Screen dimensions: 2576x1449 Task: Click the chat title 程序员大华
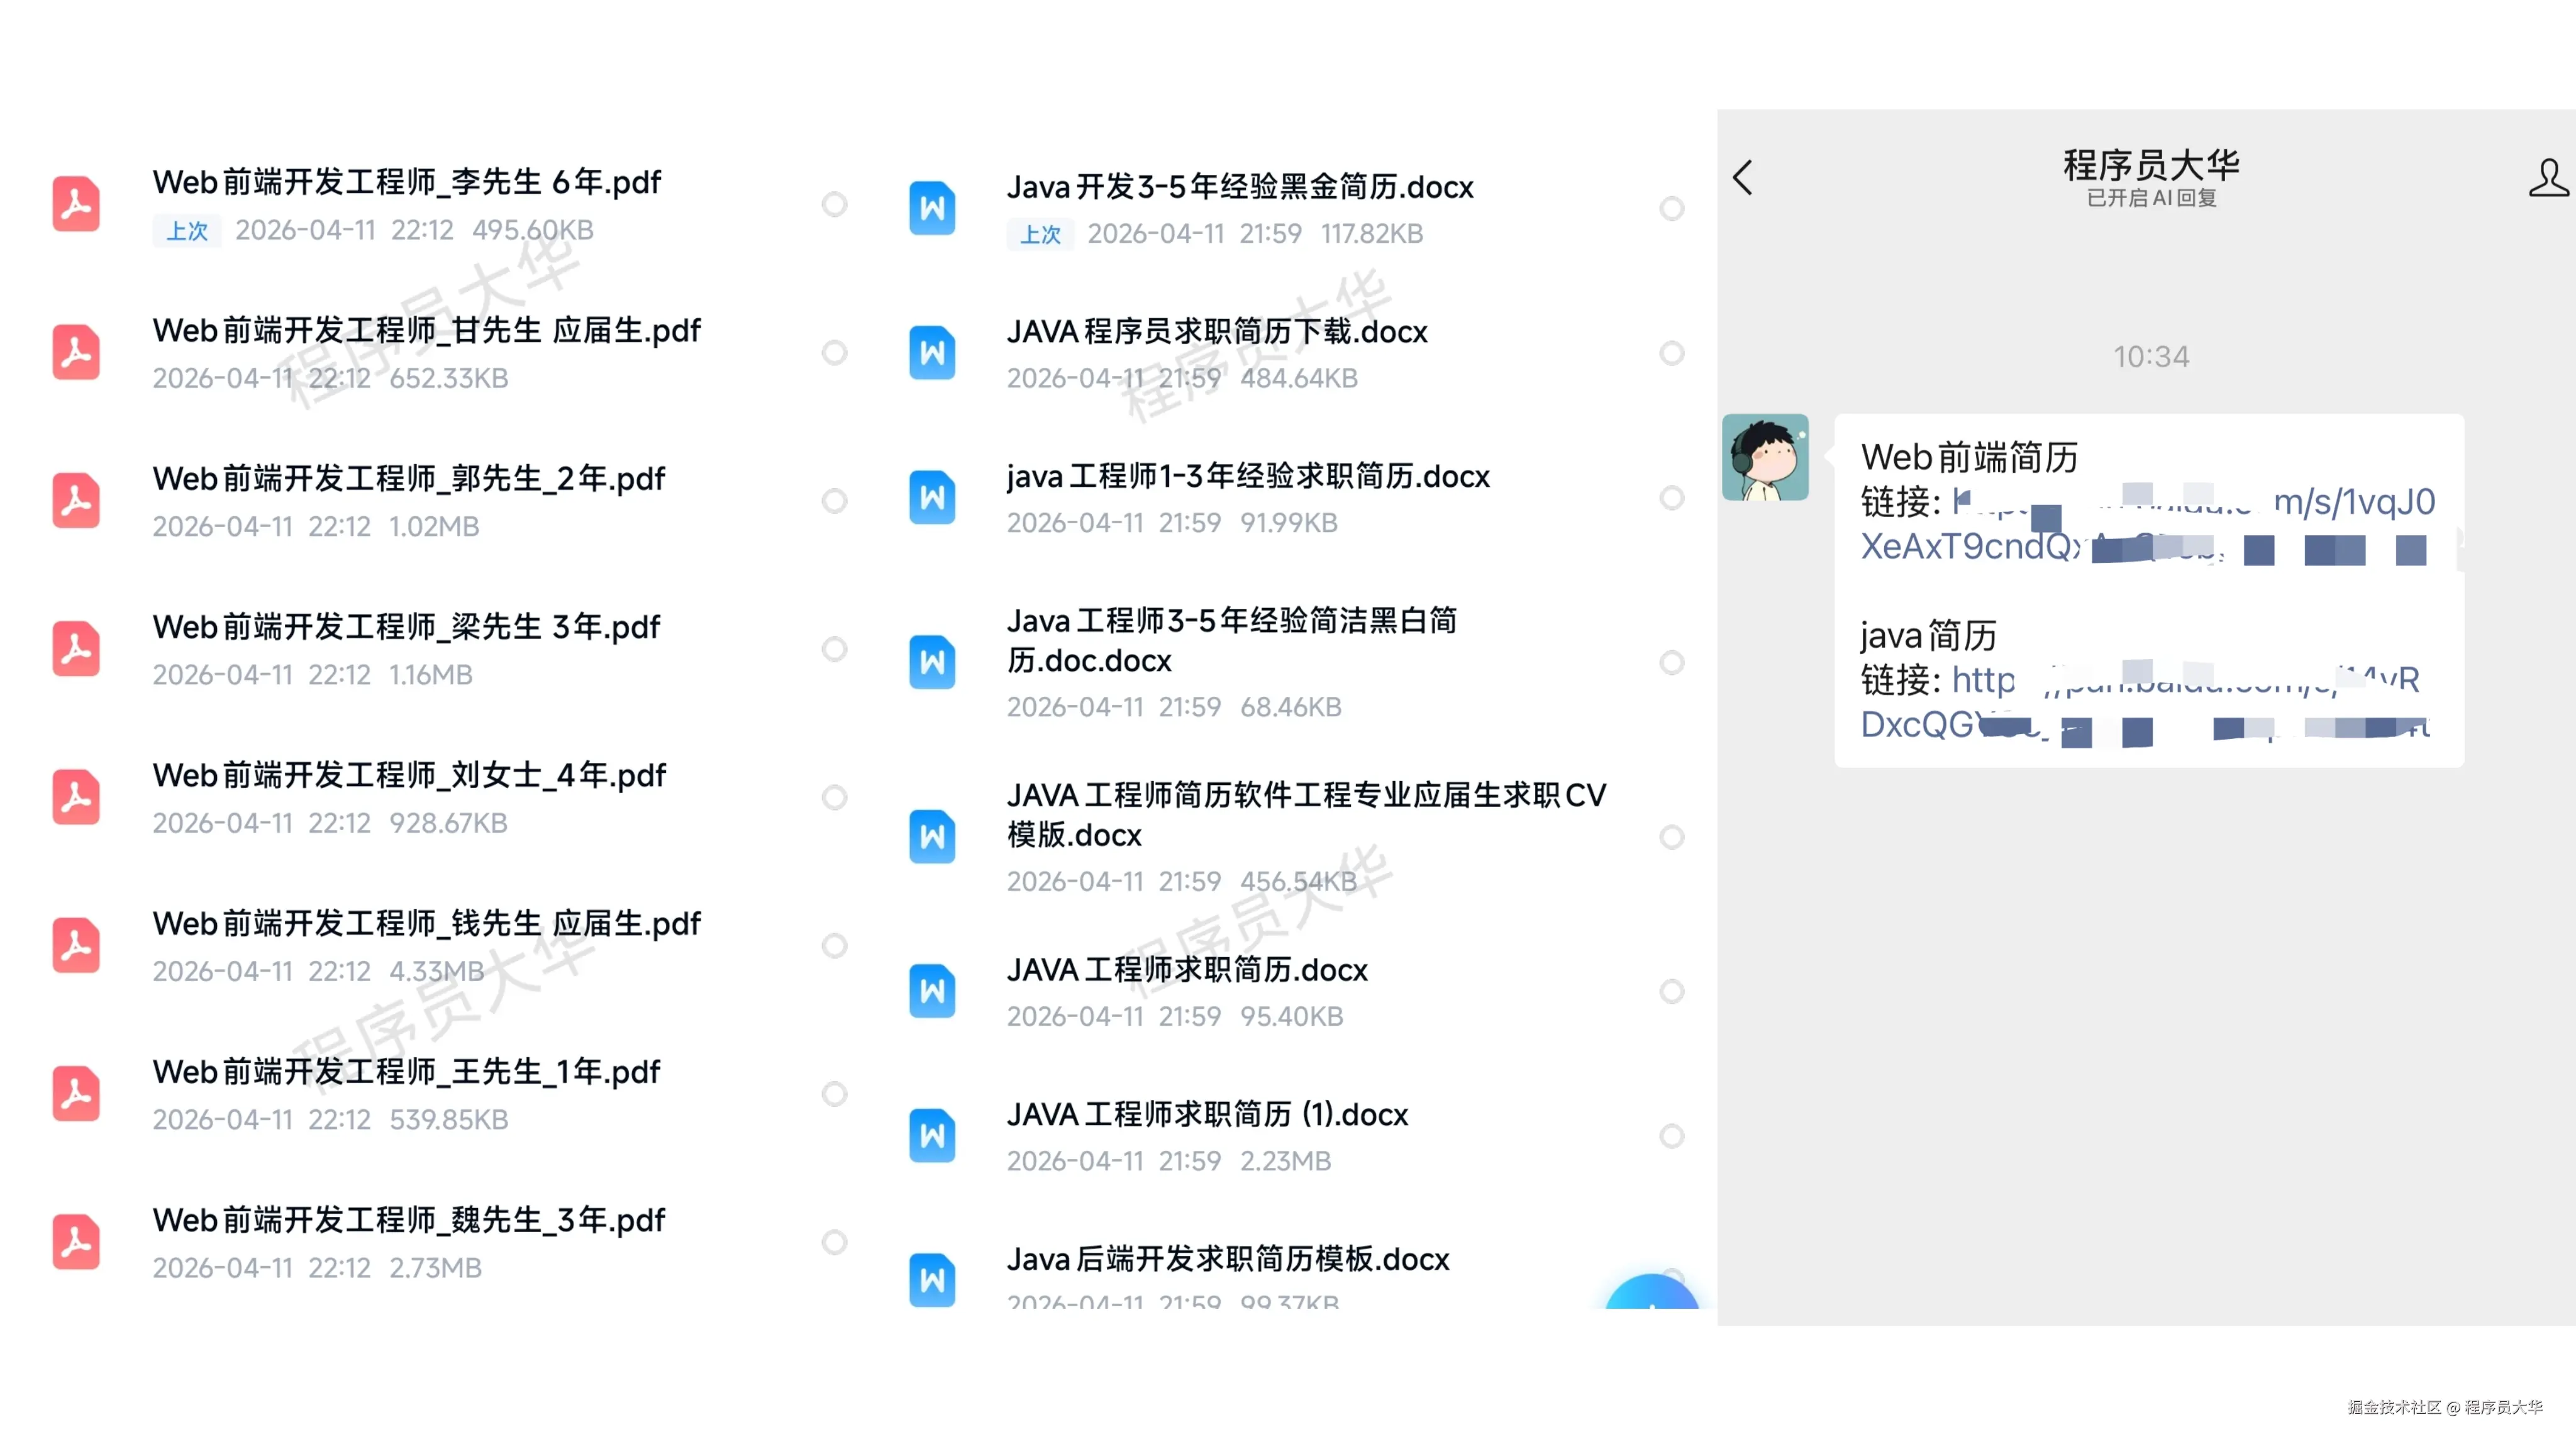point(2150,167)
